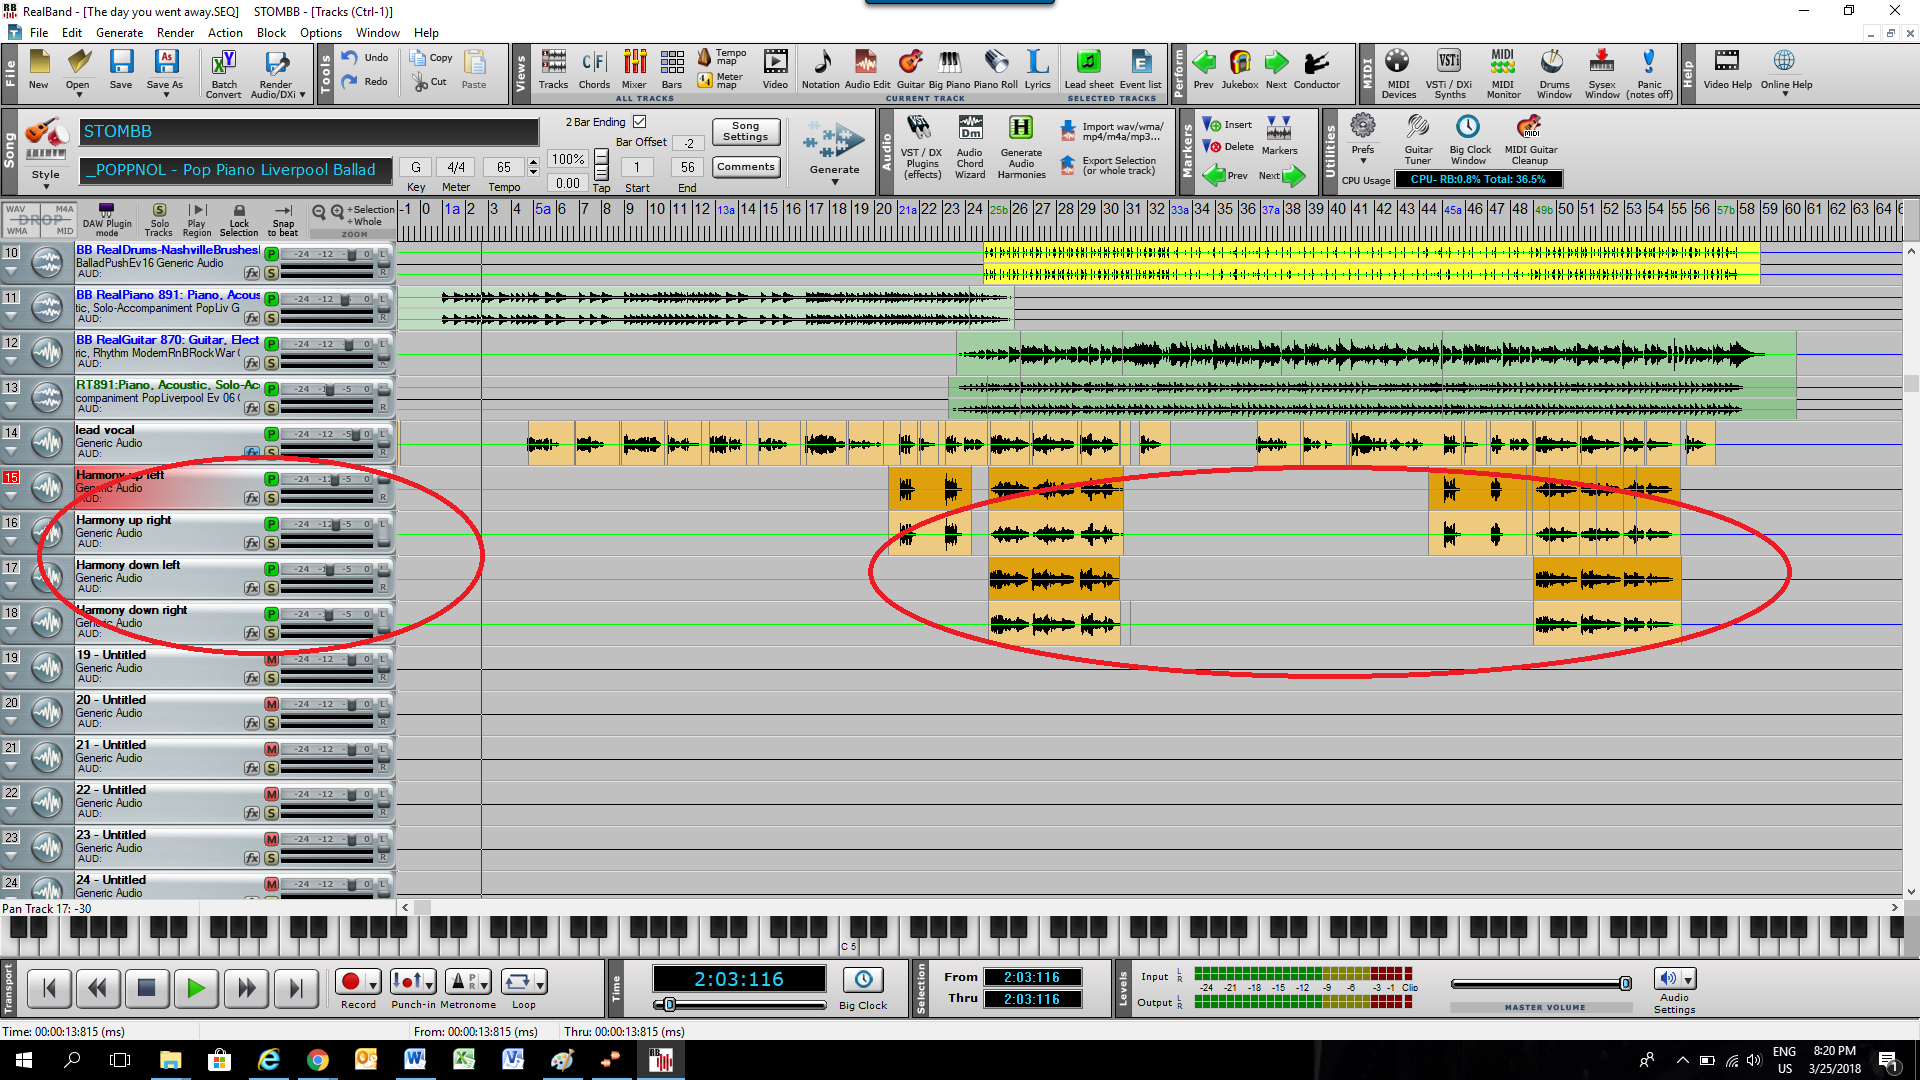This screenshot has height=1080, width=1920.
Task: Click the G key button
Action: 416,167
